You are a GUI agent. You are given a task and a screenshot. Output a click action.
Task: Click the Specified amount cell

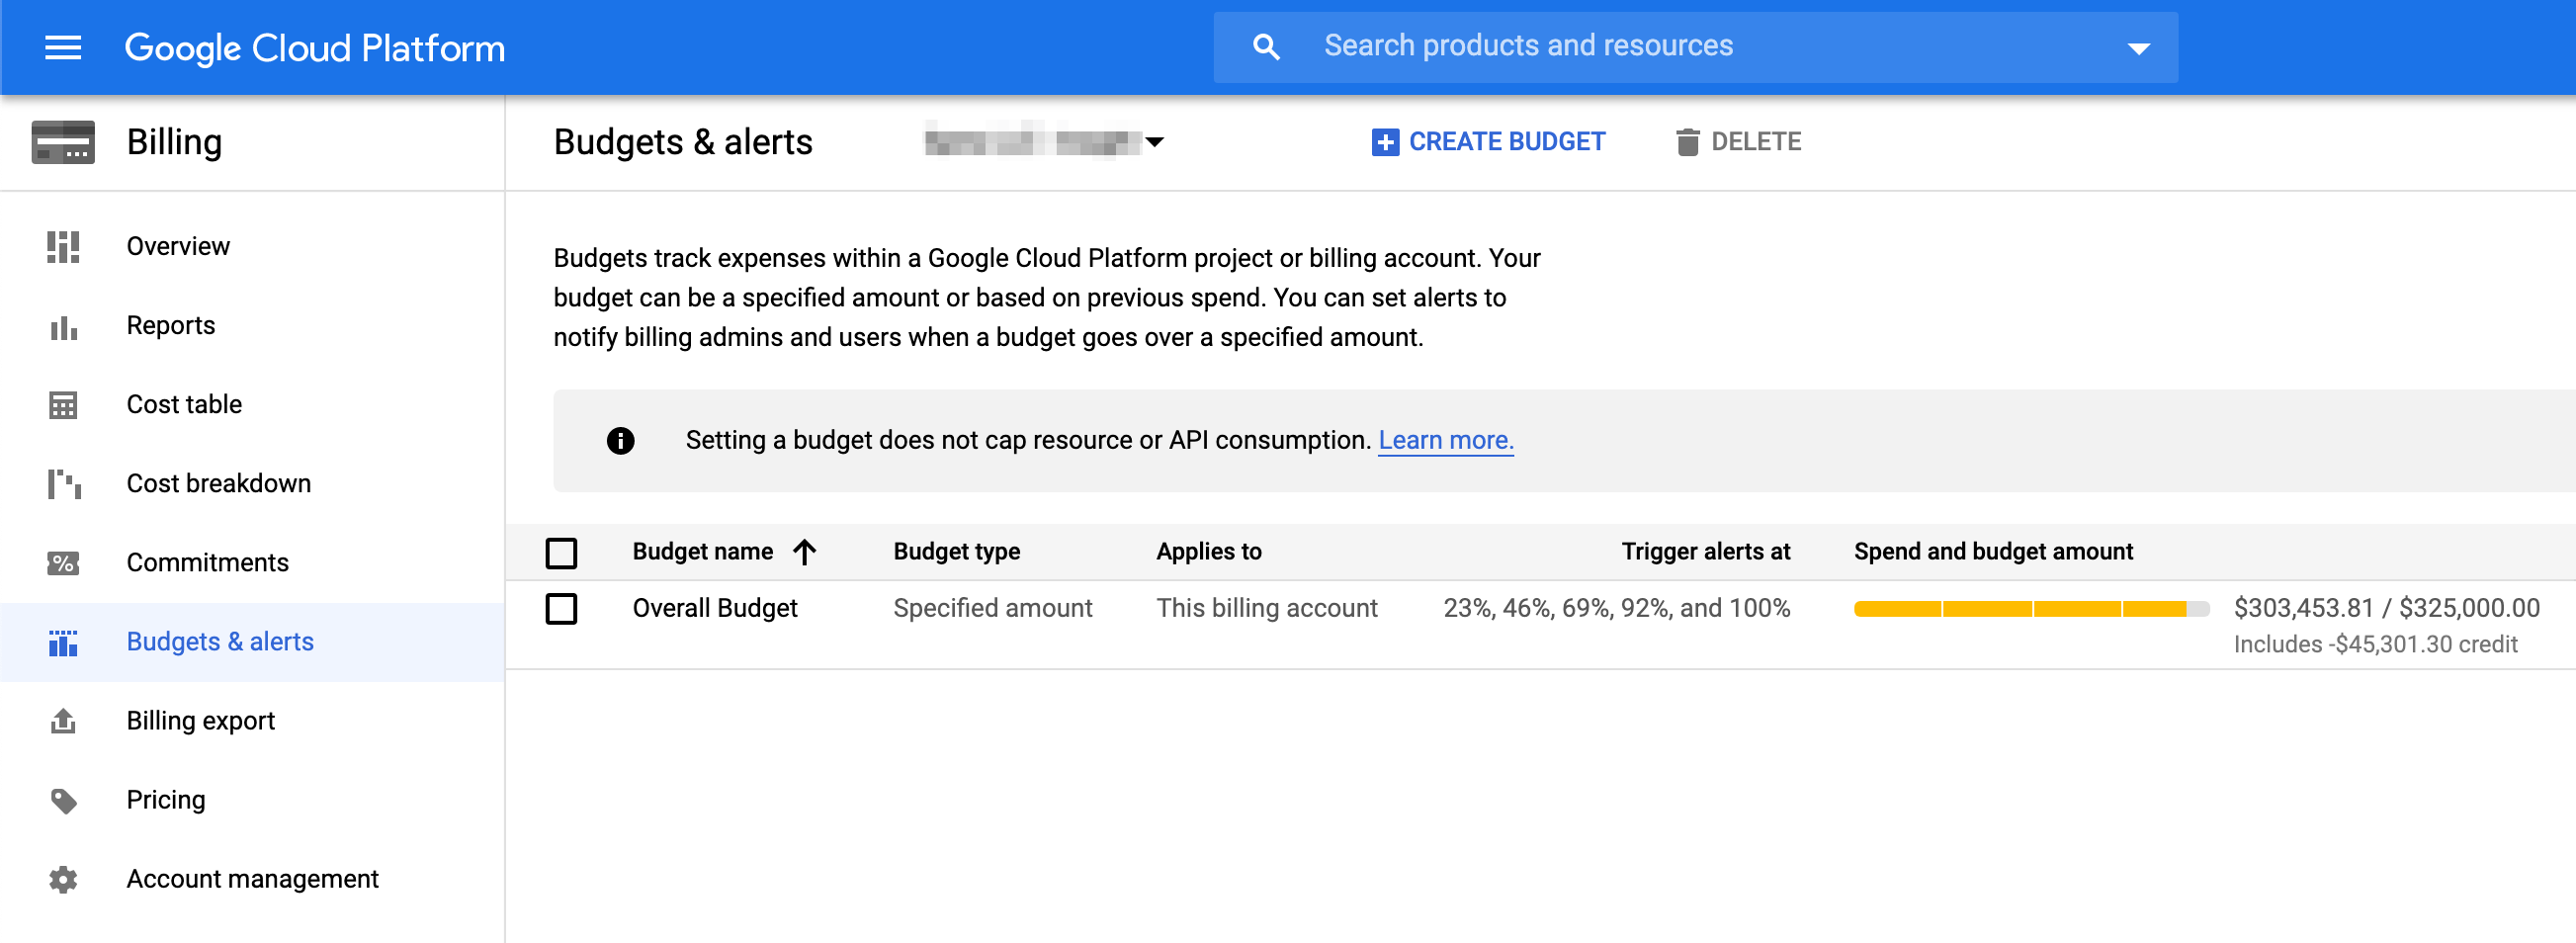coord(992,608)
